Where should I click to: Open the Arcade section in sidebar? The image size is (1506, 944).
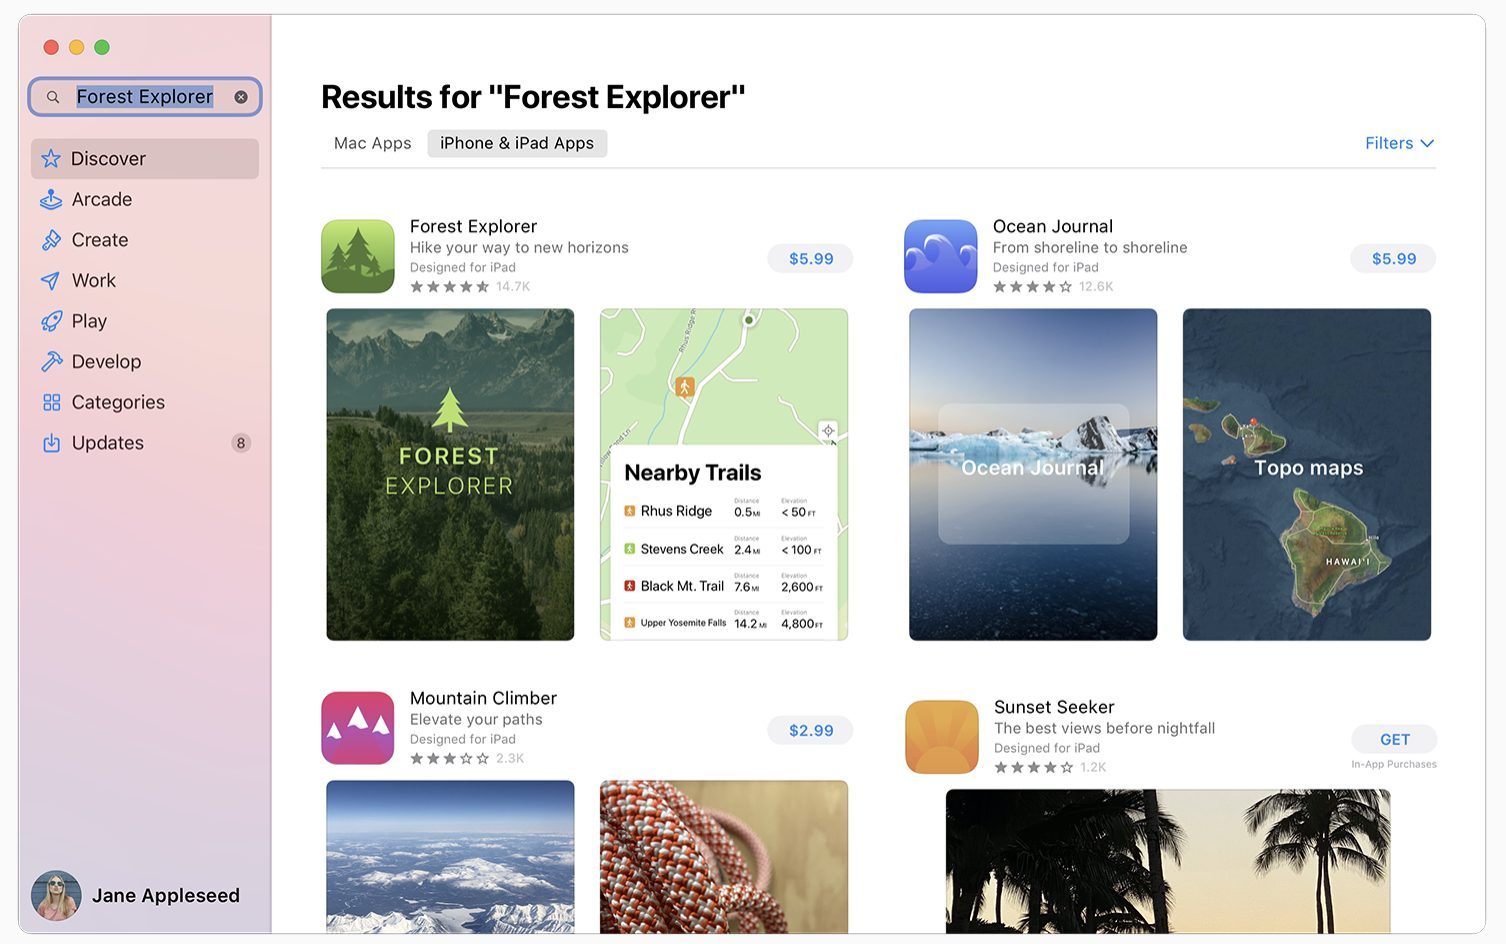click(x=144, y=199)
